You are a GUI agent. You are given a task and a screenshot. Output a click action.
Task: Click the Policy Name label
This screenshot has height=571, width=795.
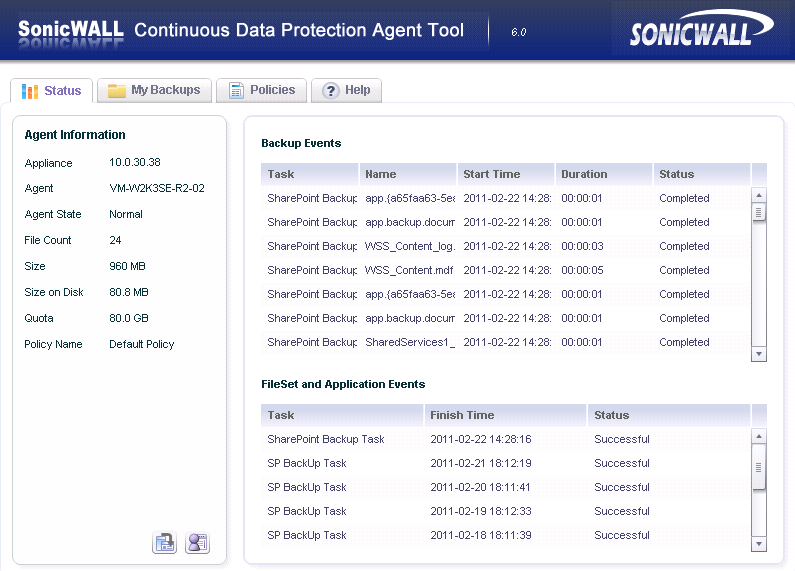(53, 344)
